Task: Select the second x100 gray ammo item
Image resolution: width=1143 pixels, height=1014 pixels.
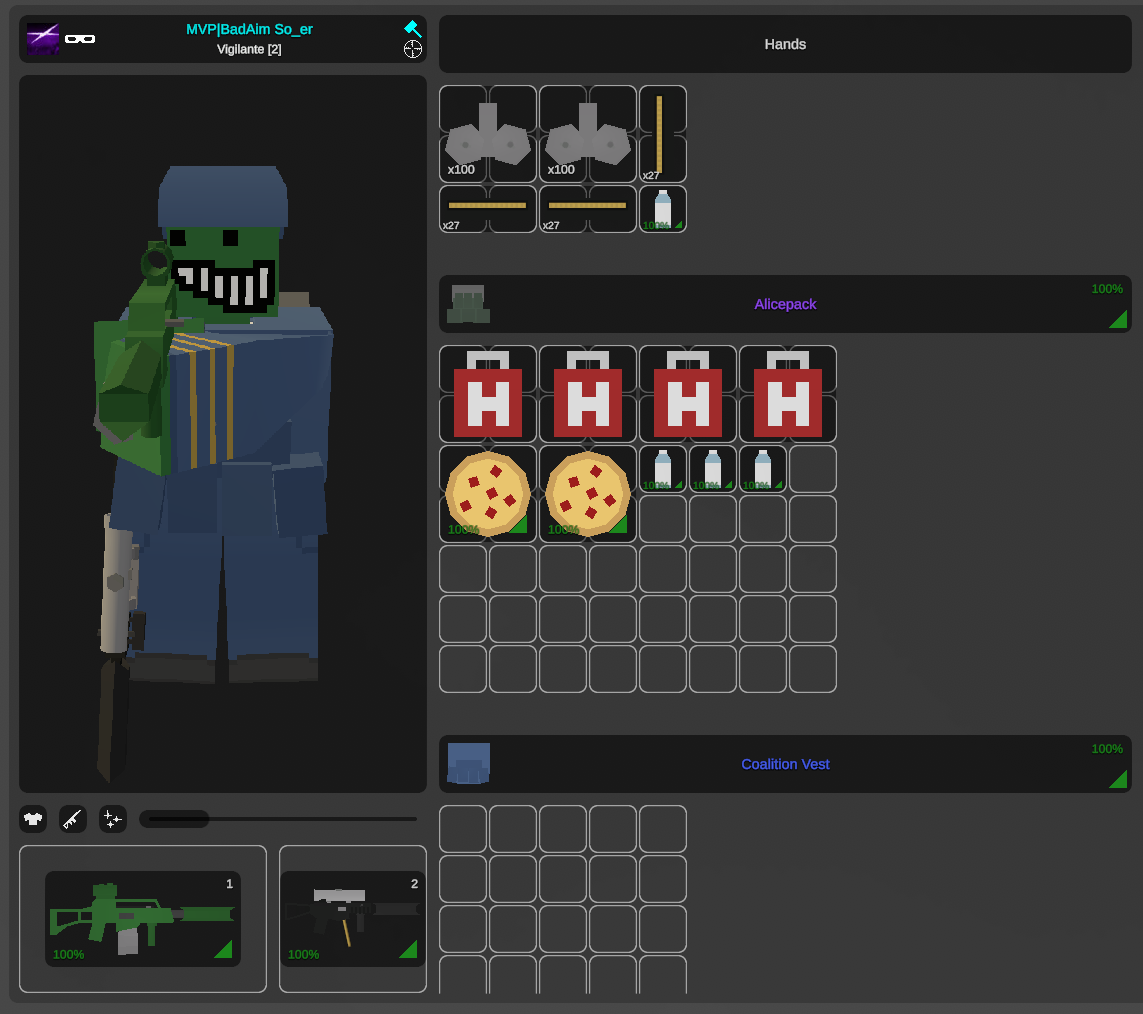Action: 588,133
